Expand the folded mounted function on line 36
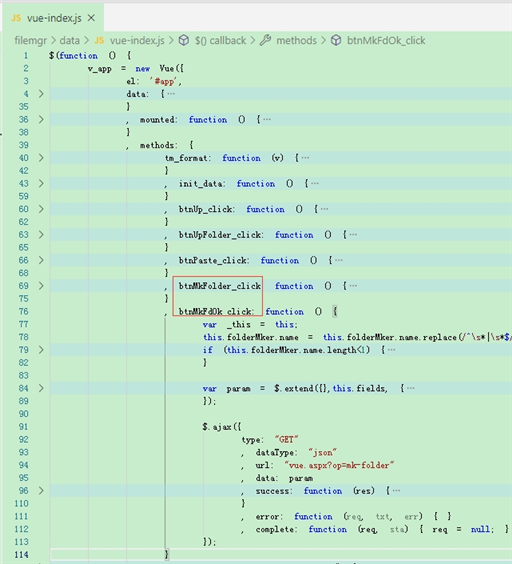The height and width of the screenshot is (564, 512). pyautogui.click(x=41, y=119)
